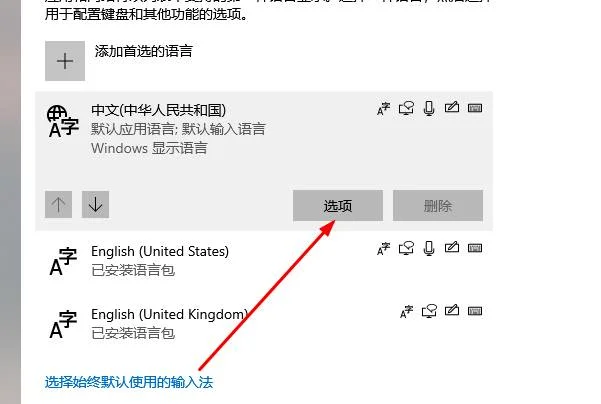The height and width of the screenshot is (404, 601).
Task: Open 选项 for Chinese language
Action: click(338, 205)
